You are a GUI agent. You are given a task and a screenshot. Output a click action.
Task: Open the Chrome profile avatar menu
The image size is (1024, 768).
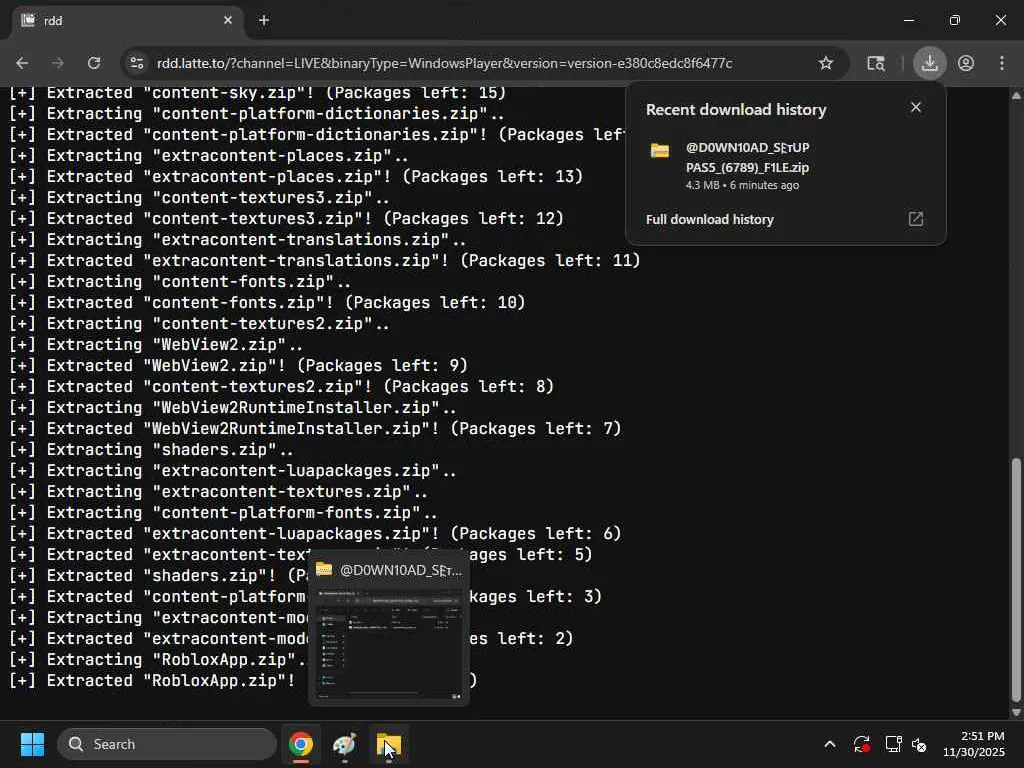966,63
